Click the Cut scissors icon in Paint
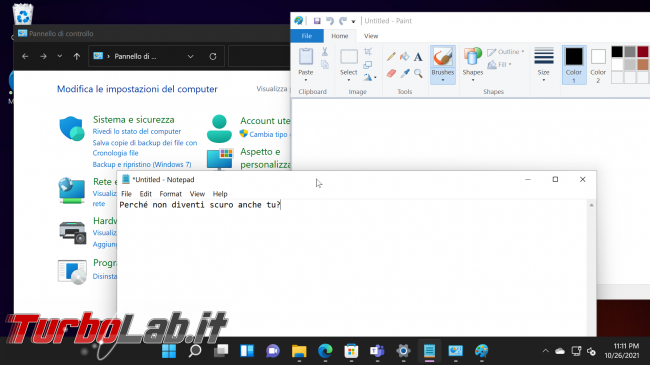 [325, 52]
